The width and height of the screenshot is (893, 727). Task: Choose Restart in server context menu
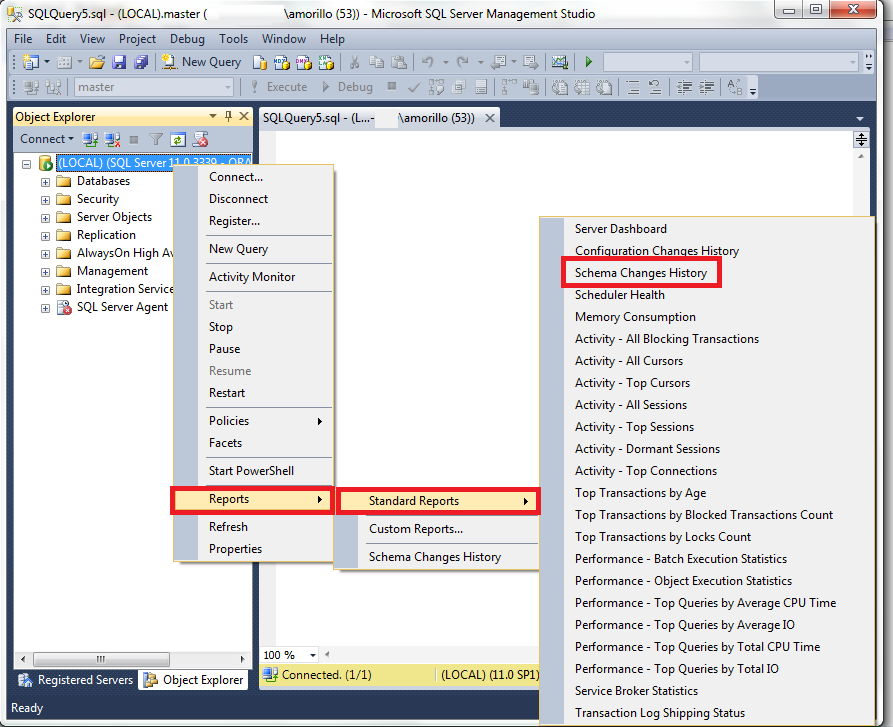coord(227,393)
